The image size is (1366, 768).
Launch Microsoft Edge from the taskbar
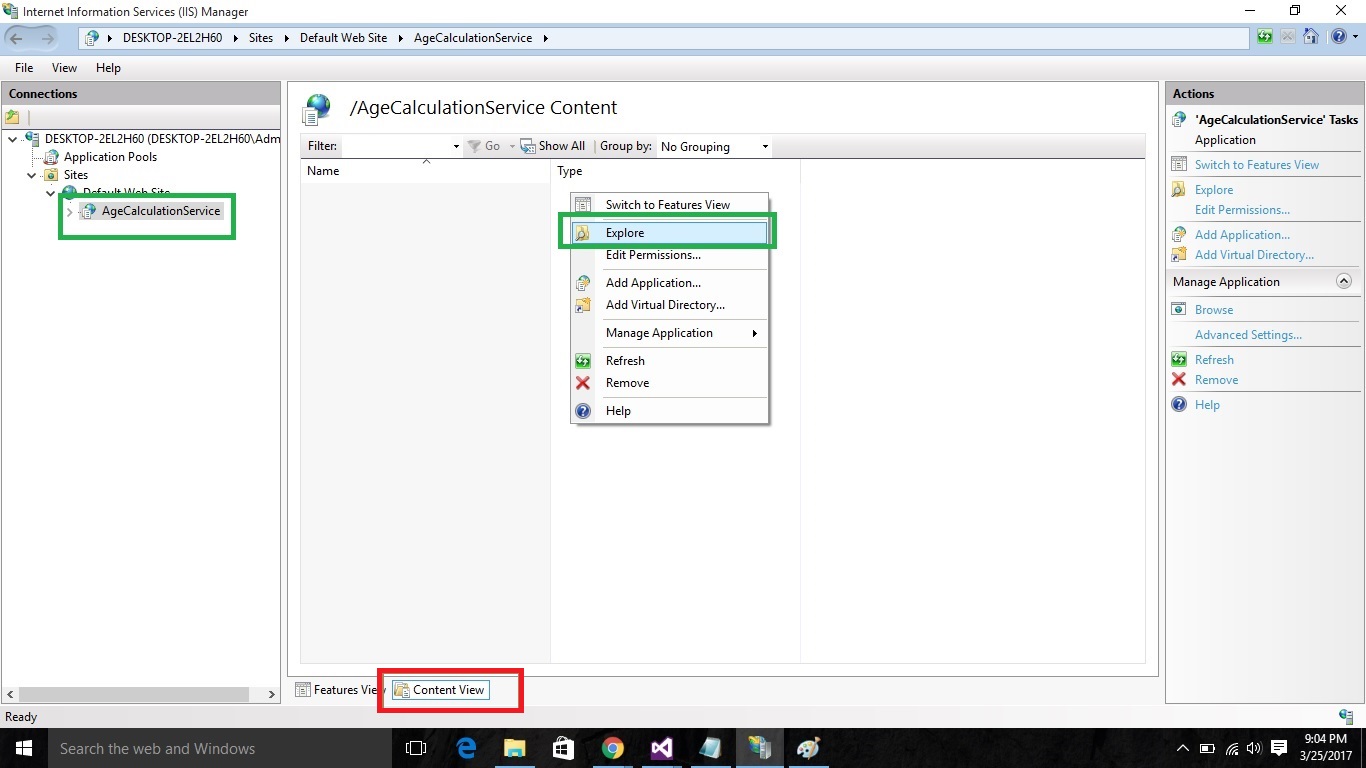point(466,748)
